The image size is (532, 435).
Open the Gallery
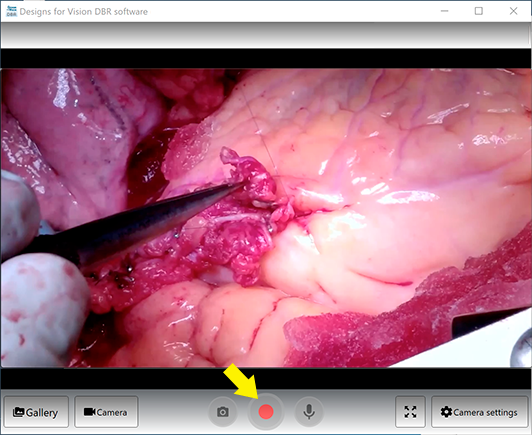click(36, 412)
